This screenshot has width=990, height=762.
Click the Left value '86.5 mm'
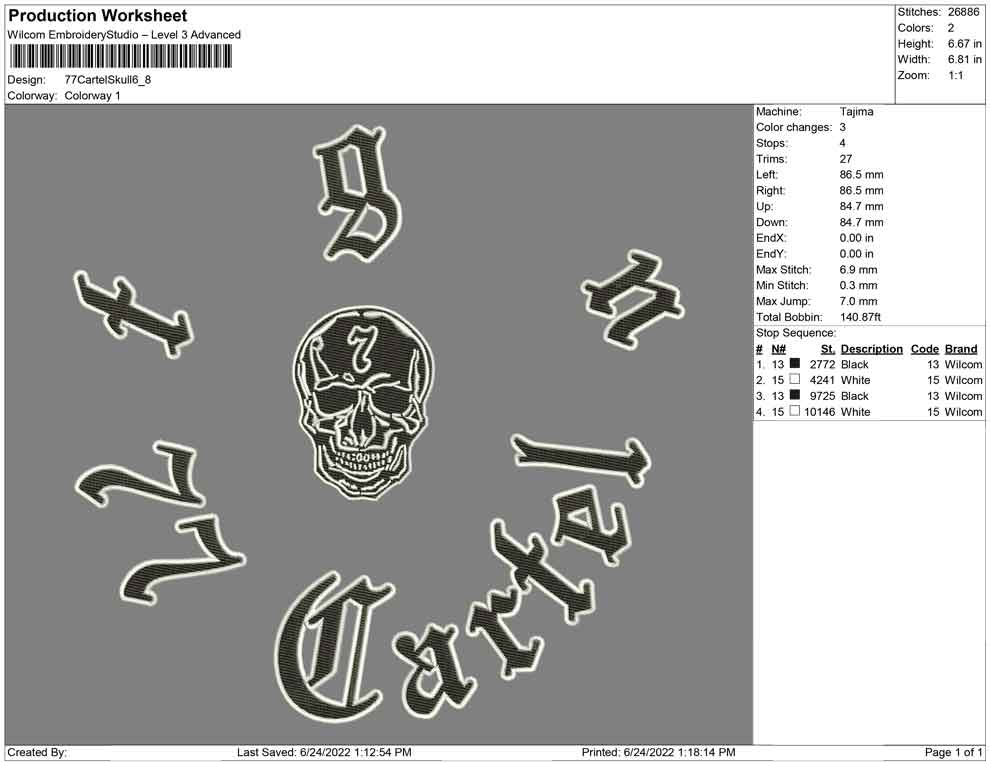click(861, 175)
